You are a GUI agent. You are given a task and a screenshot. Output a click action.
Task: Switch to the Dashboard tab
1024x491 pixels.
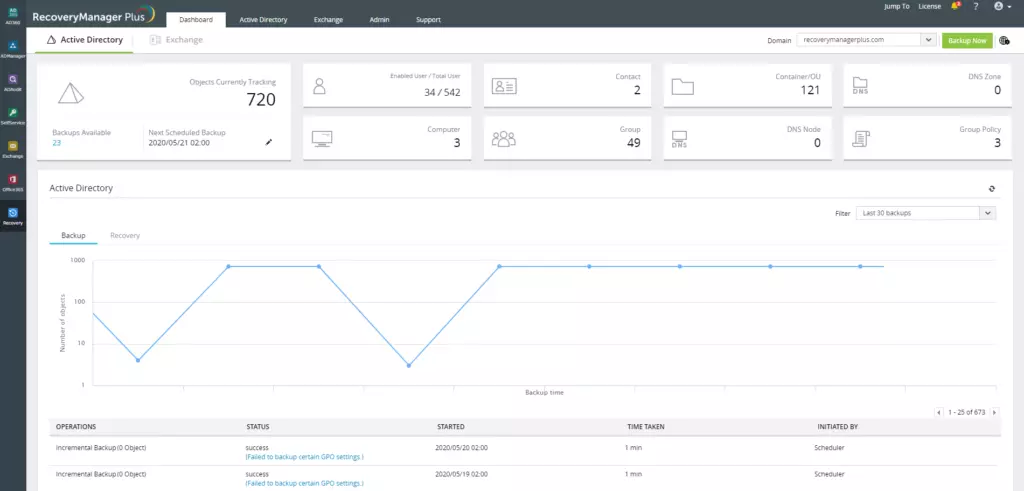[196, 20]
